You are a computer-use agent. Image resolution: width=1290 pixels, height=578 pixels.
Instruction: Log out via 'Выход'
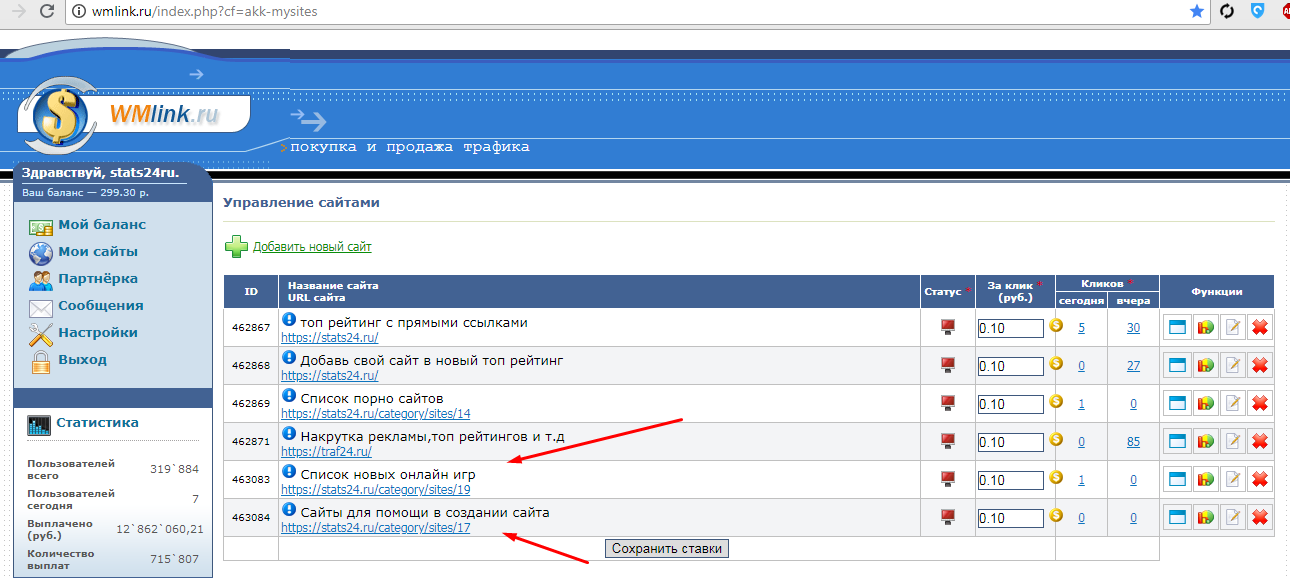click(82, 360)
